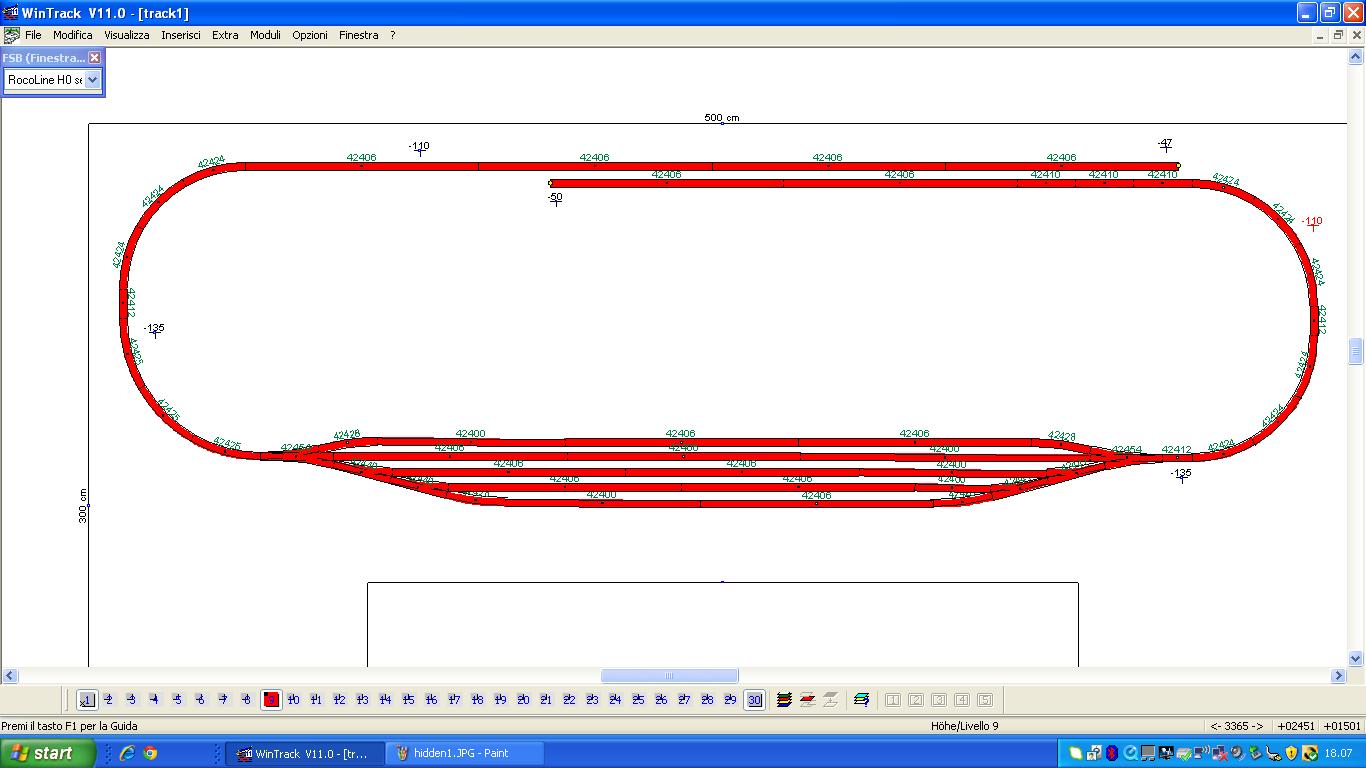Select layer 22 in the layer toolbar
The image size is (1366, 768).
point(570,700)
